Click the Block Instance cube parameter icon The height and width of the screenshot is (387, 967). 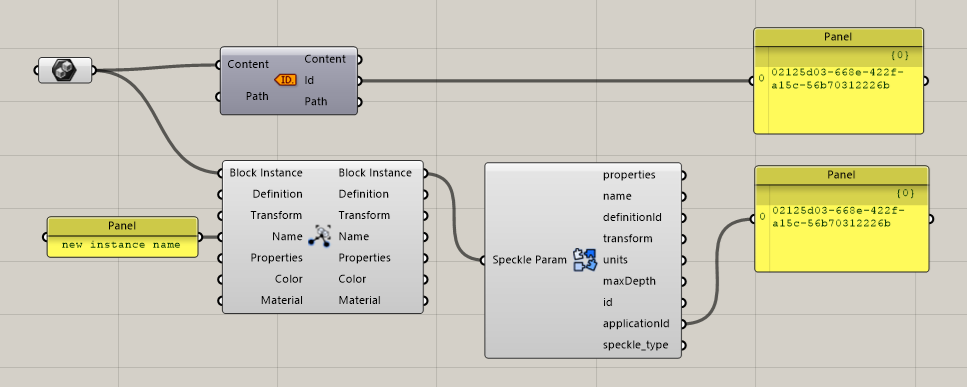click(x=65, y=70)
